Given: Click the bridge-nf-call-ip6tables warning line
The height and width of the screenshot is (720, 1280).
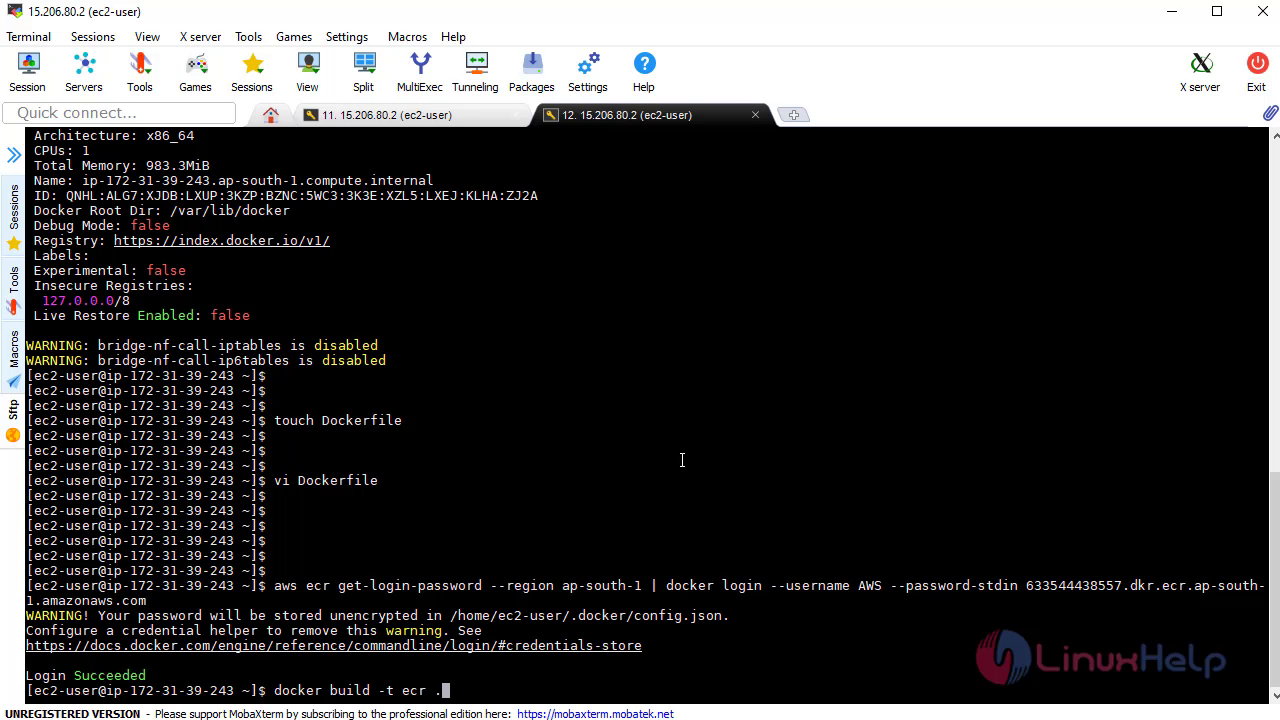Looking at the screenshot, I should [x=205, y=361].
